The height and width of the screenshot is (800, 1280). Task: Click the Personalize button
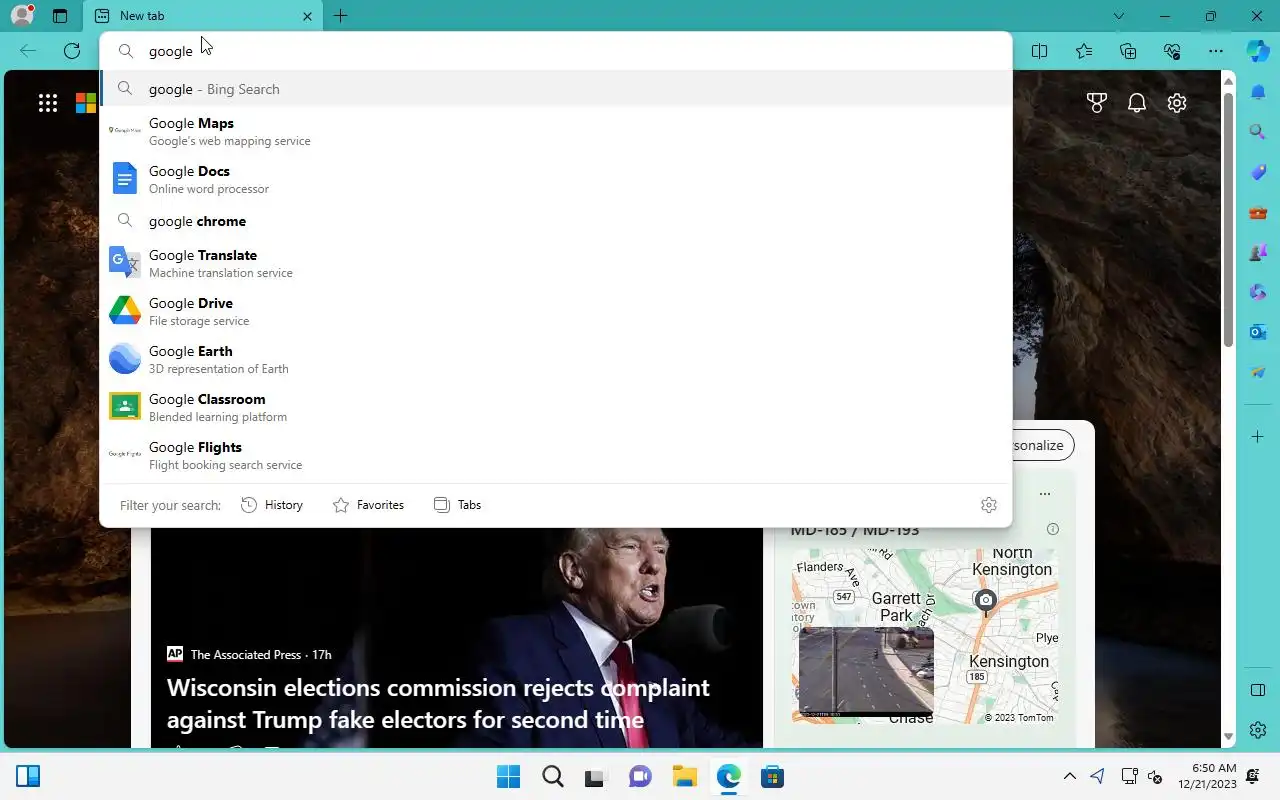(1041, 445)
